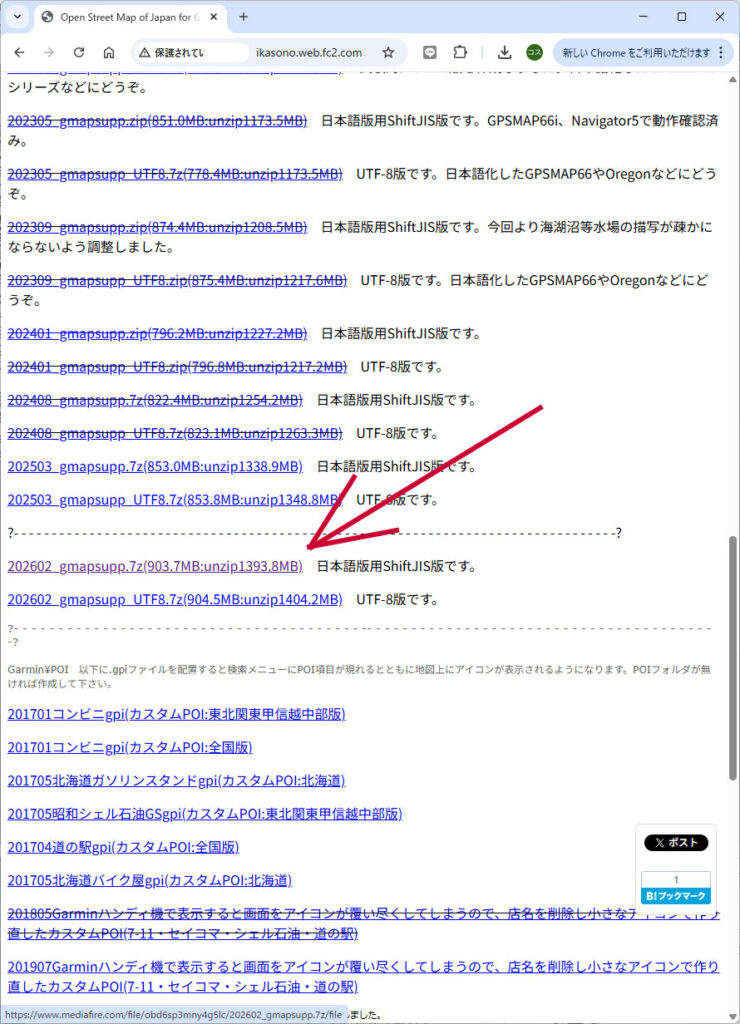Click the X ポスト share button
The image size is (740, 1024).
(x=675, y=843)
